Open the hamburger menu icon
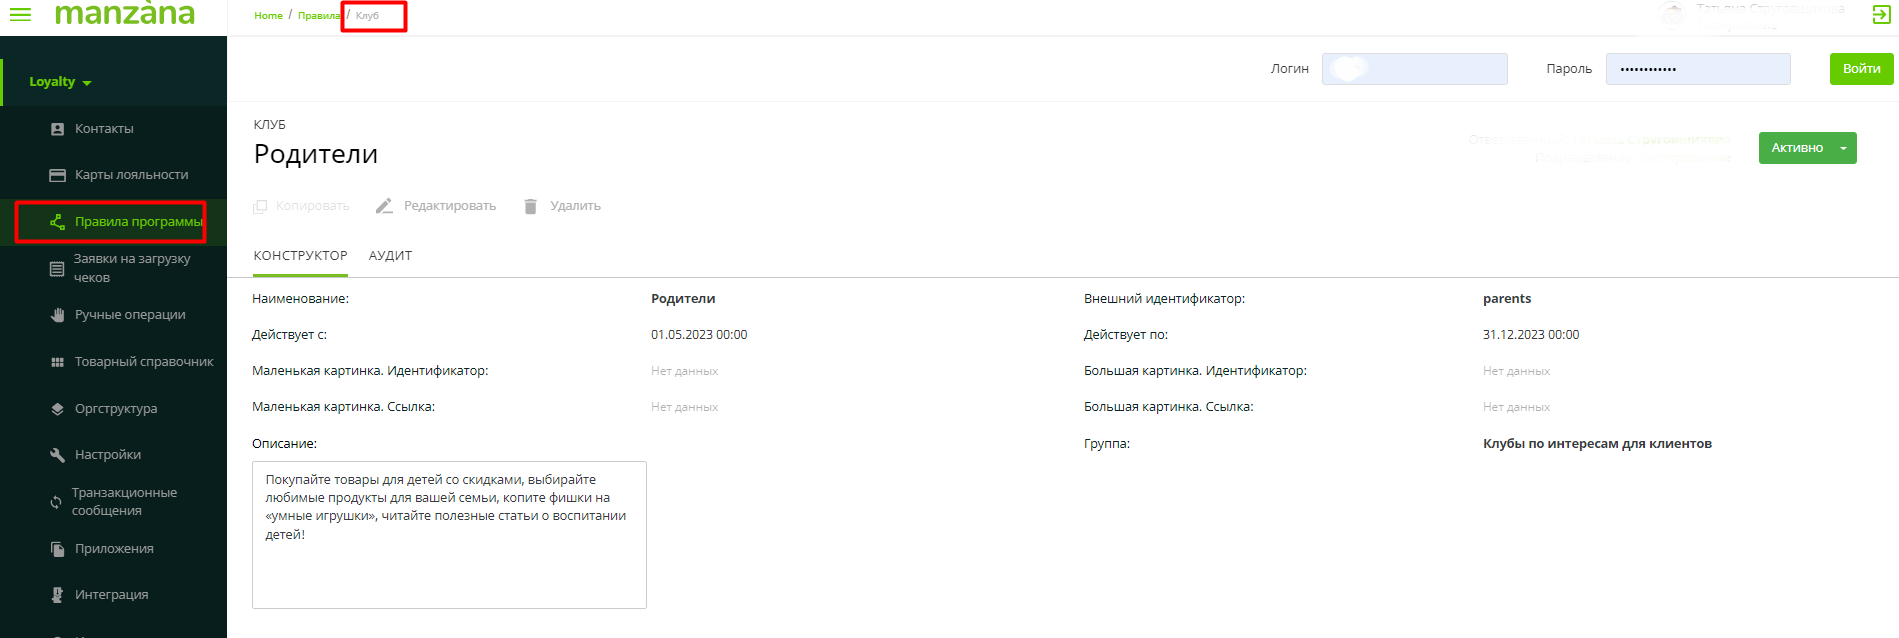Viewport: 1899px width, 638px height. [x=20, y=14]
